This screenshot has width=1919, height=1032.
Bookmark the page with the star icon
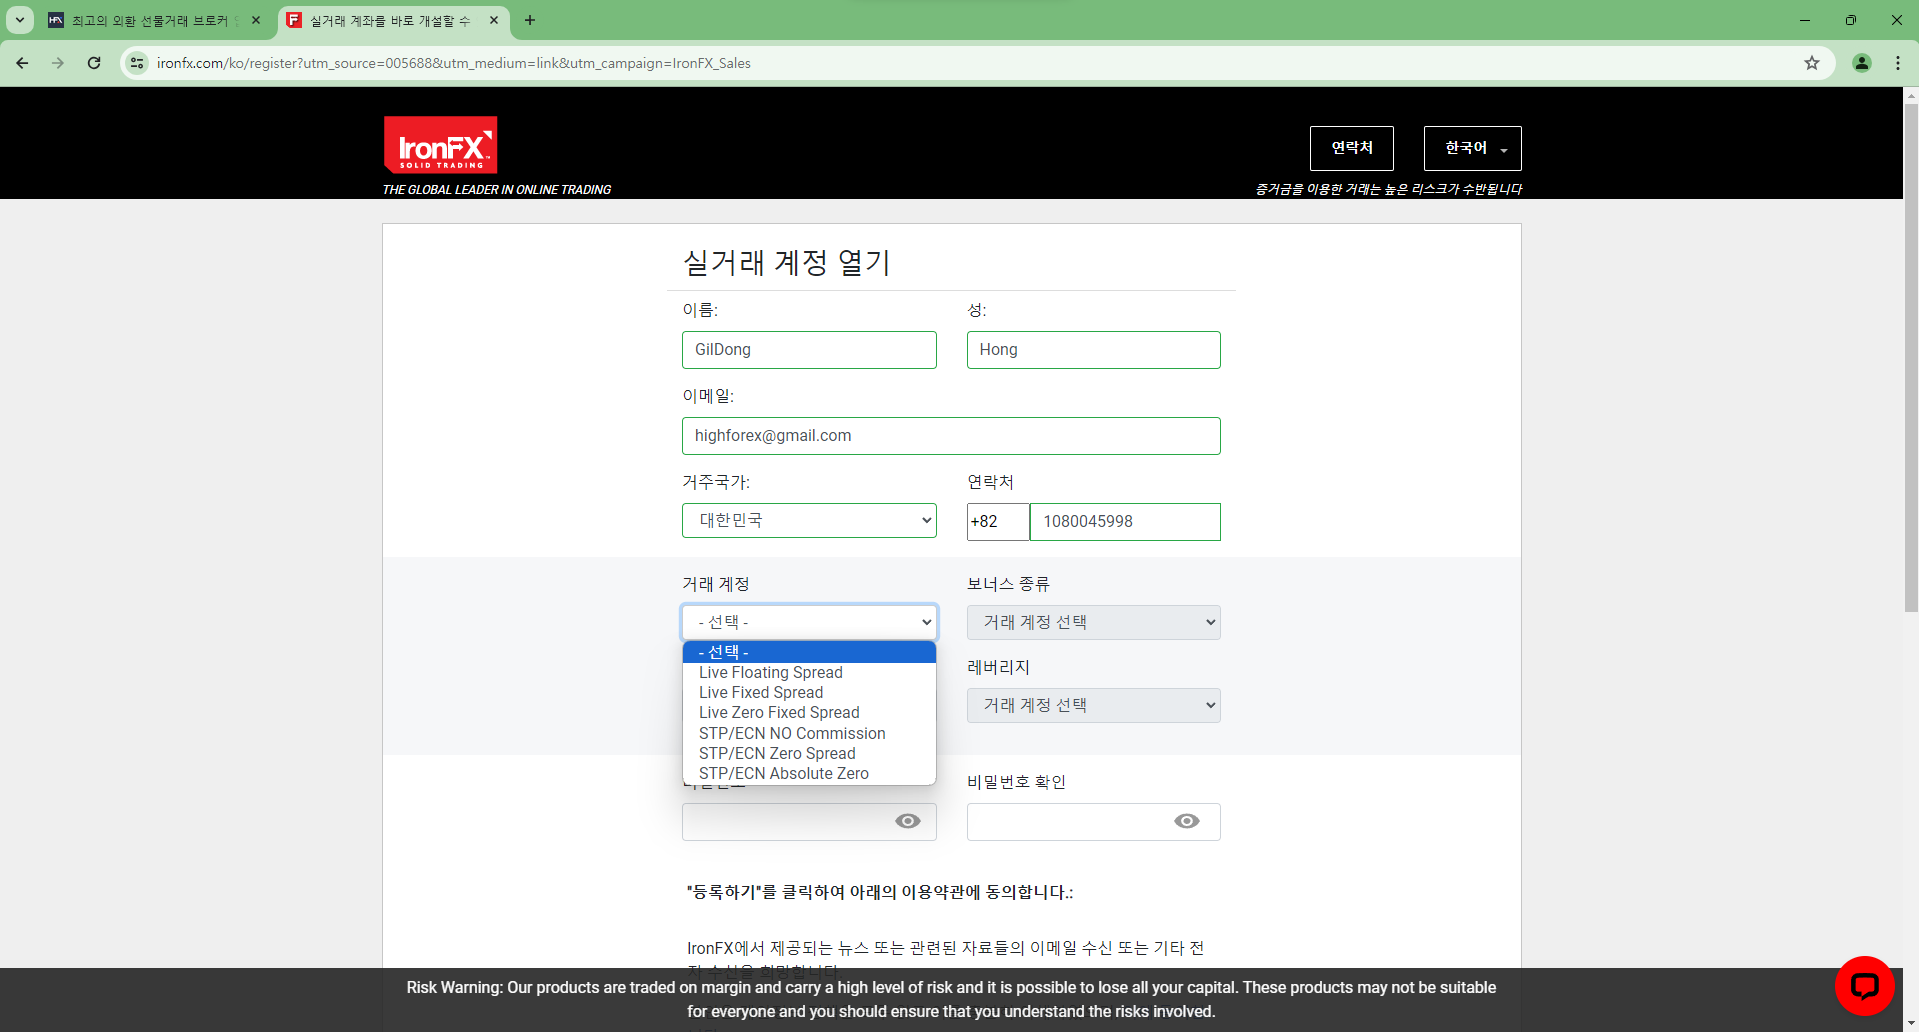1811,62
